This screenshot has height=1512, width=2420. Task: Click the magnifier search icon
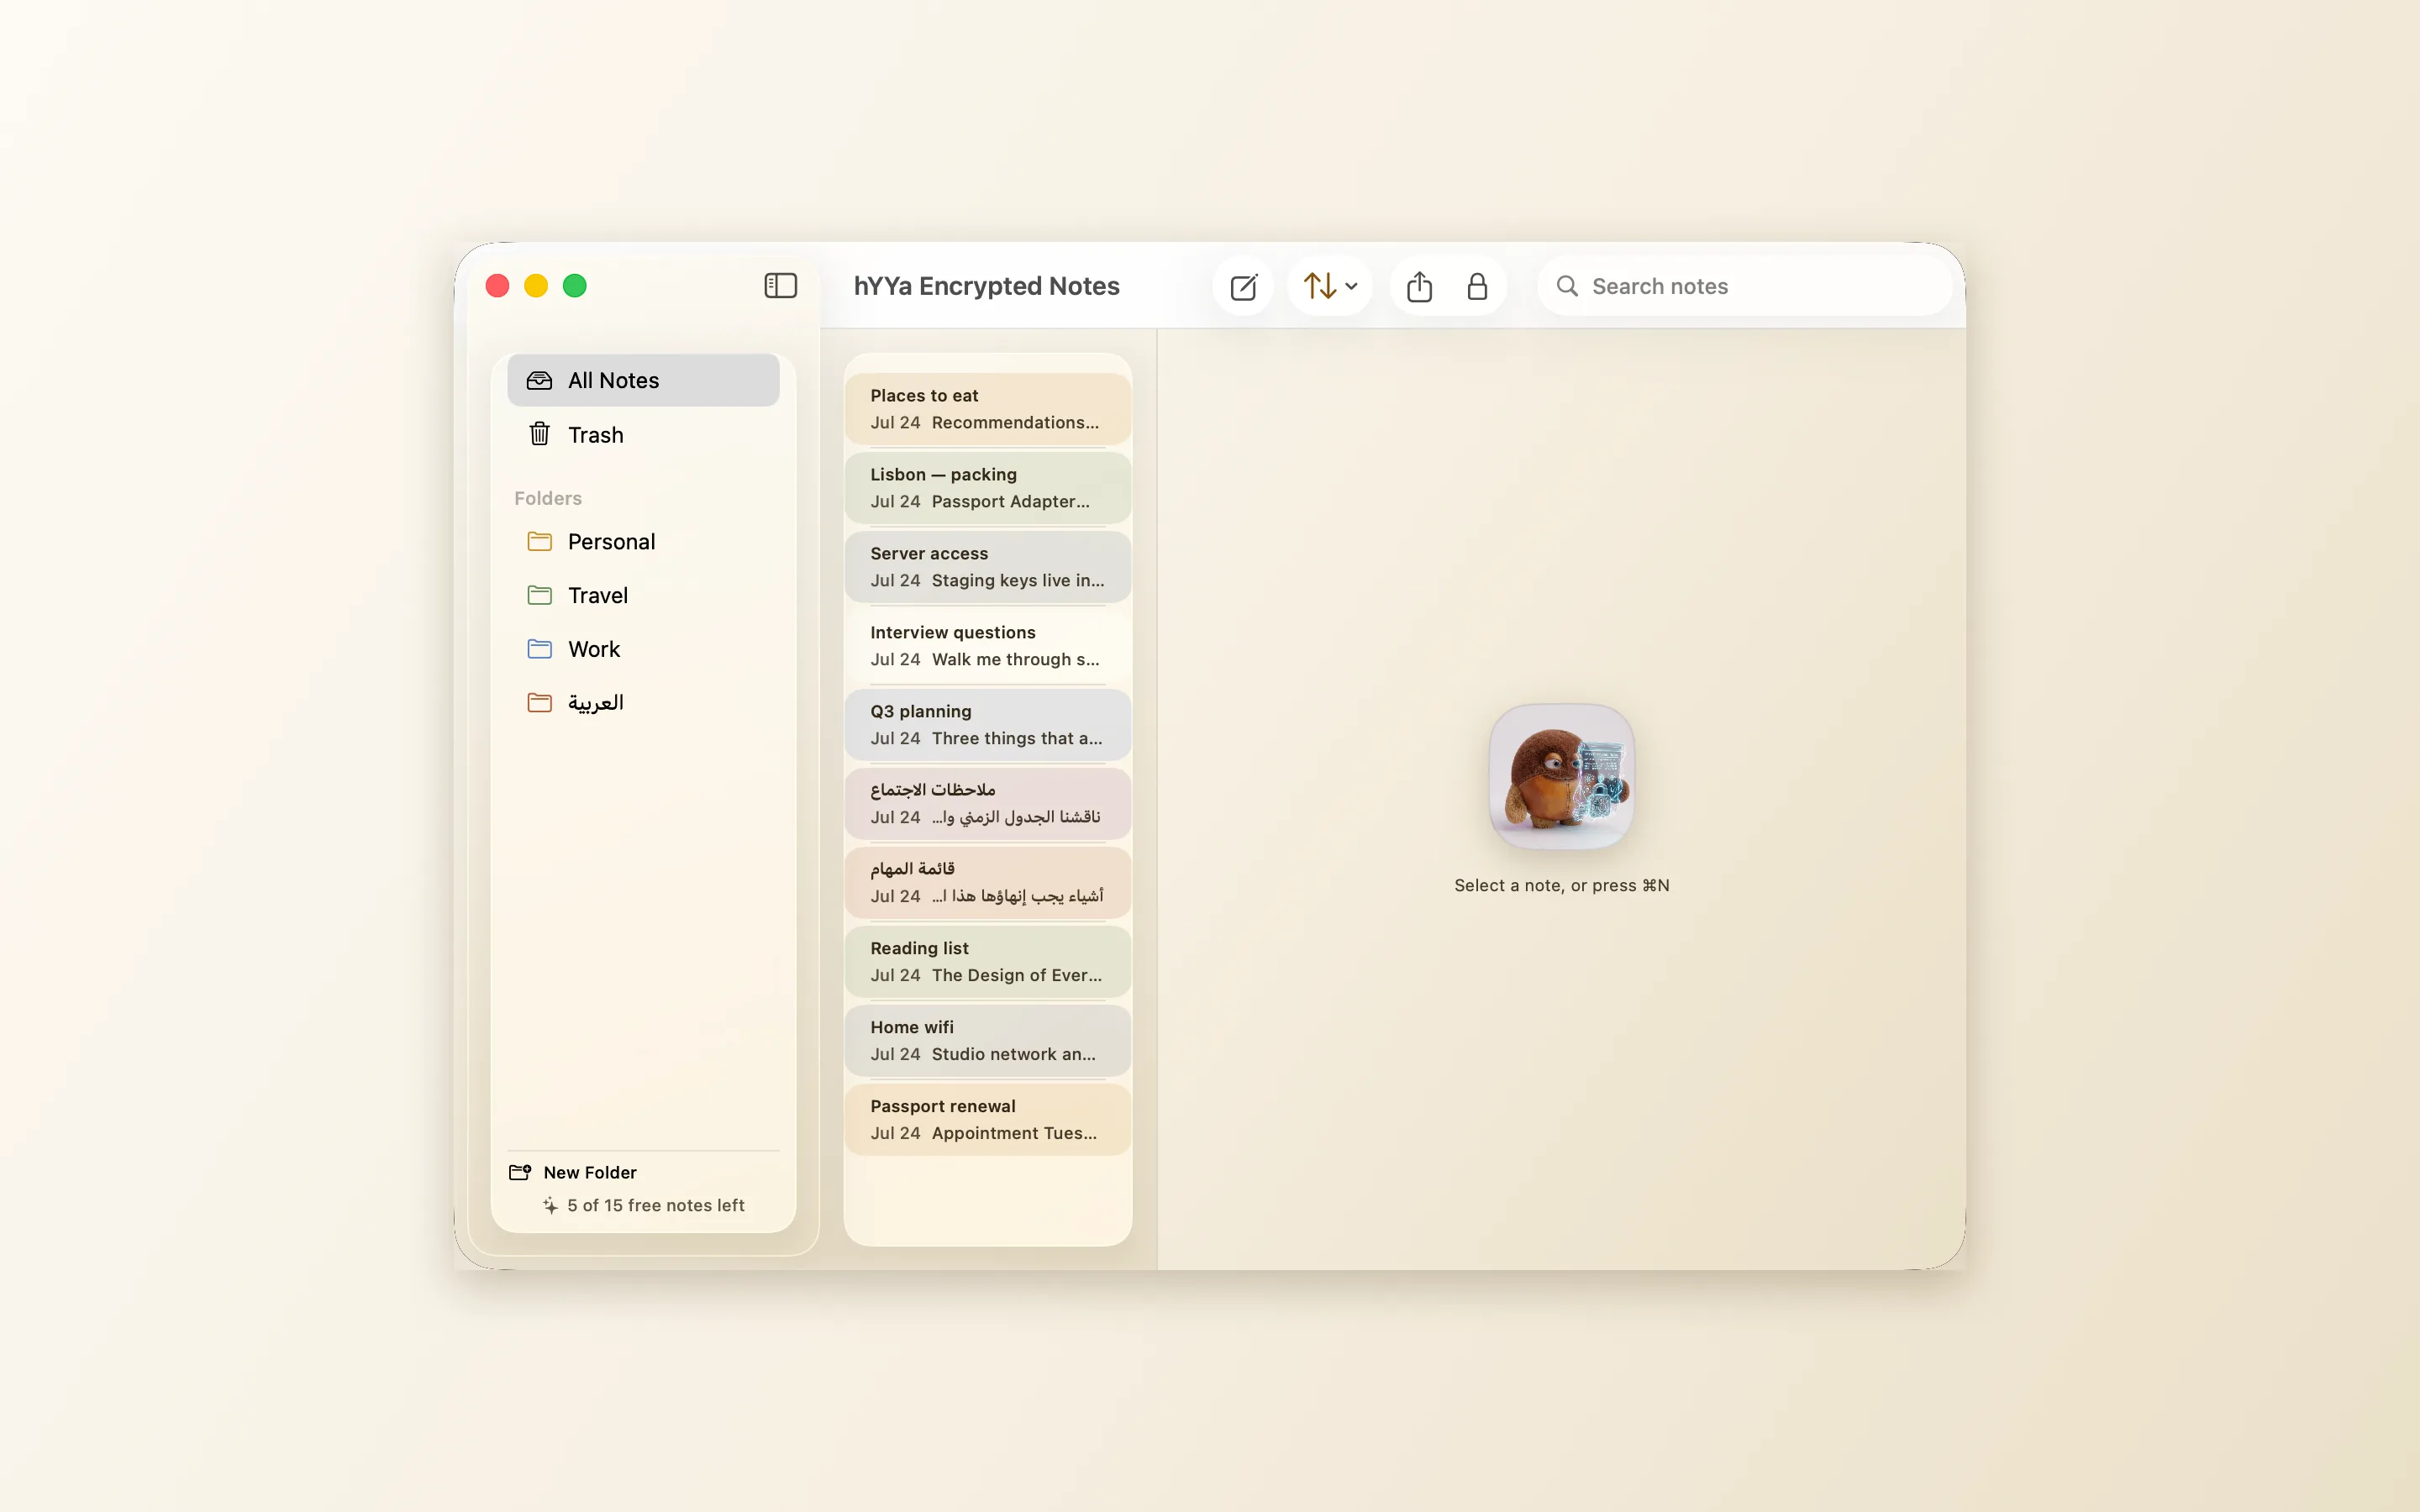click(x=1567, y=287)
